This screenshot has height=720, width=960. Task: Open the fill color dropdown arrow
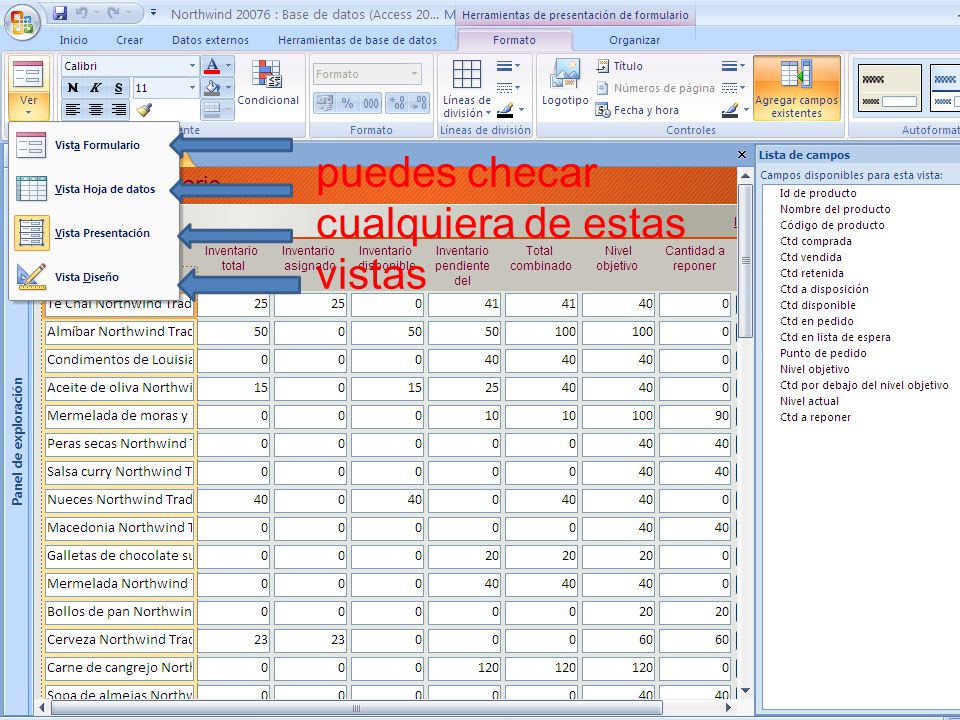coord(228,88)
